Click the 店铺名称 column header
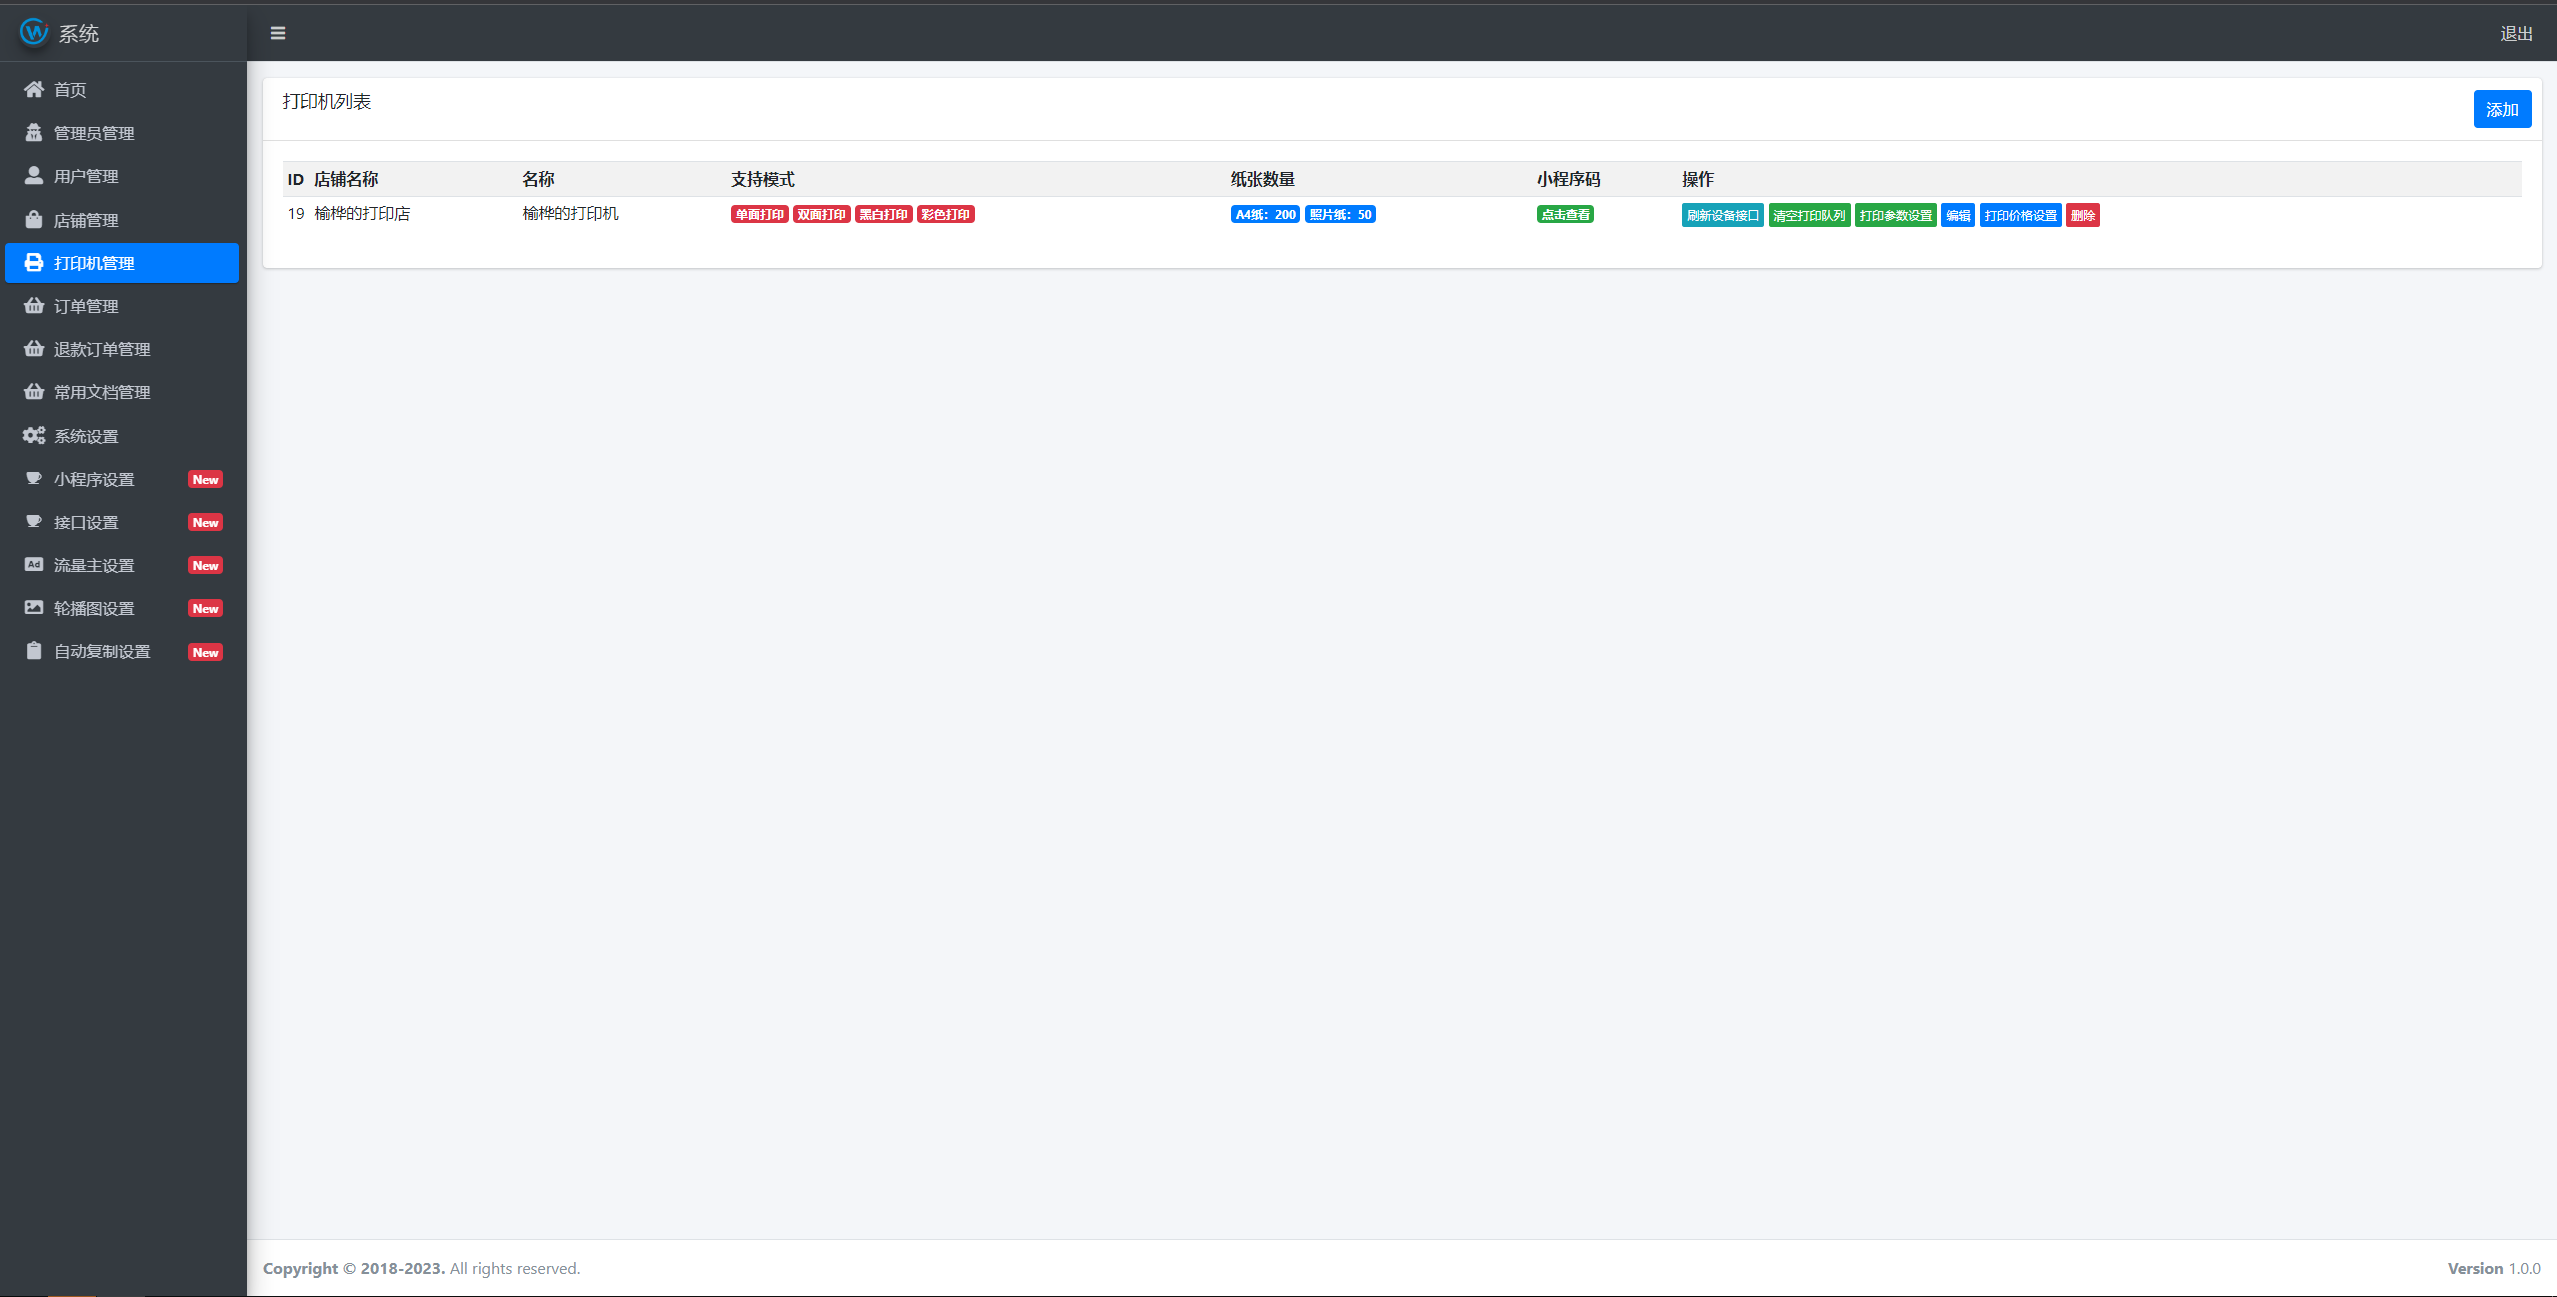 pos(346,179)
